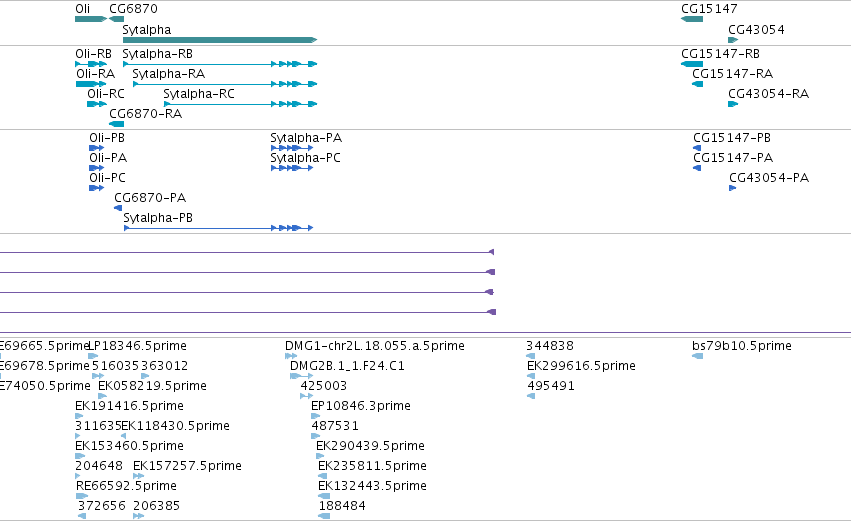Click the bs79b10.5prime marker arrow

(697, 356)
